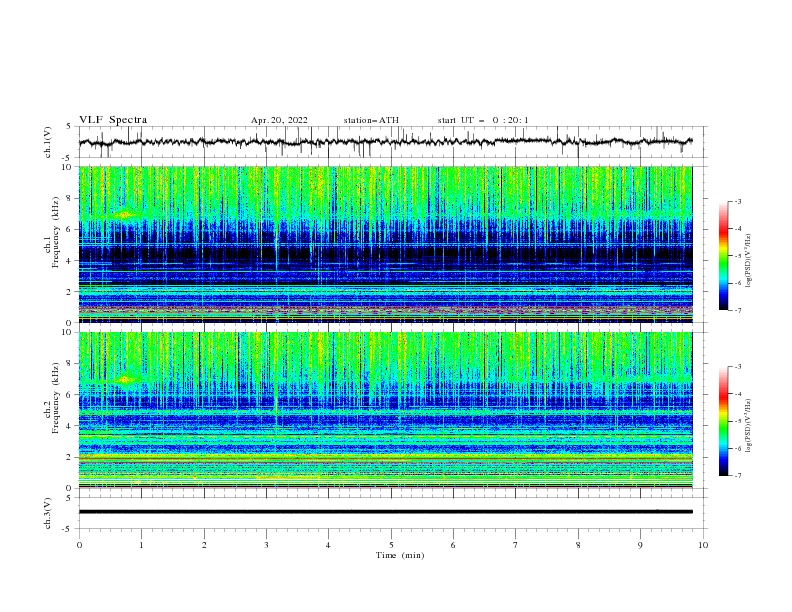This screenshot has height=612, width=792.
Task: Click the bright 7 kHz burst in ch.2 spectrogram
Action: pyautogui.click(x=124, y=380)
